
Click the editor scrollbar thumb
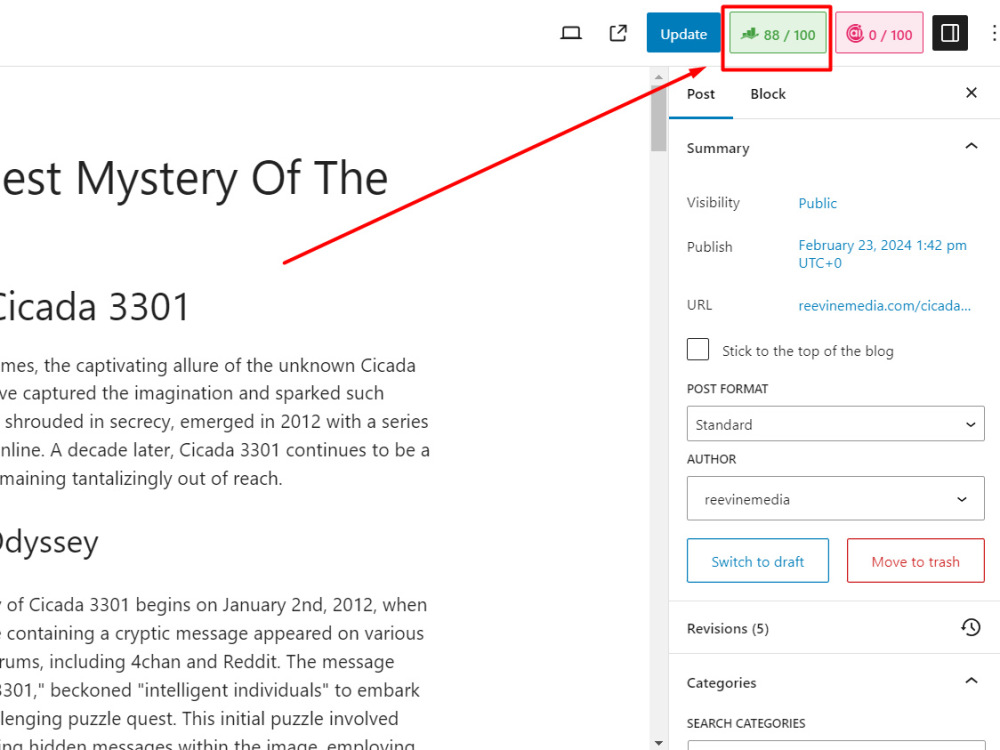point(659,118)
